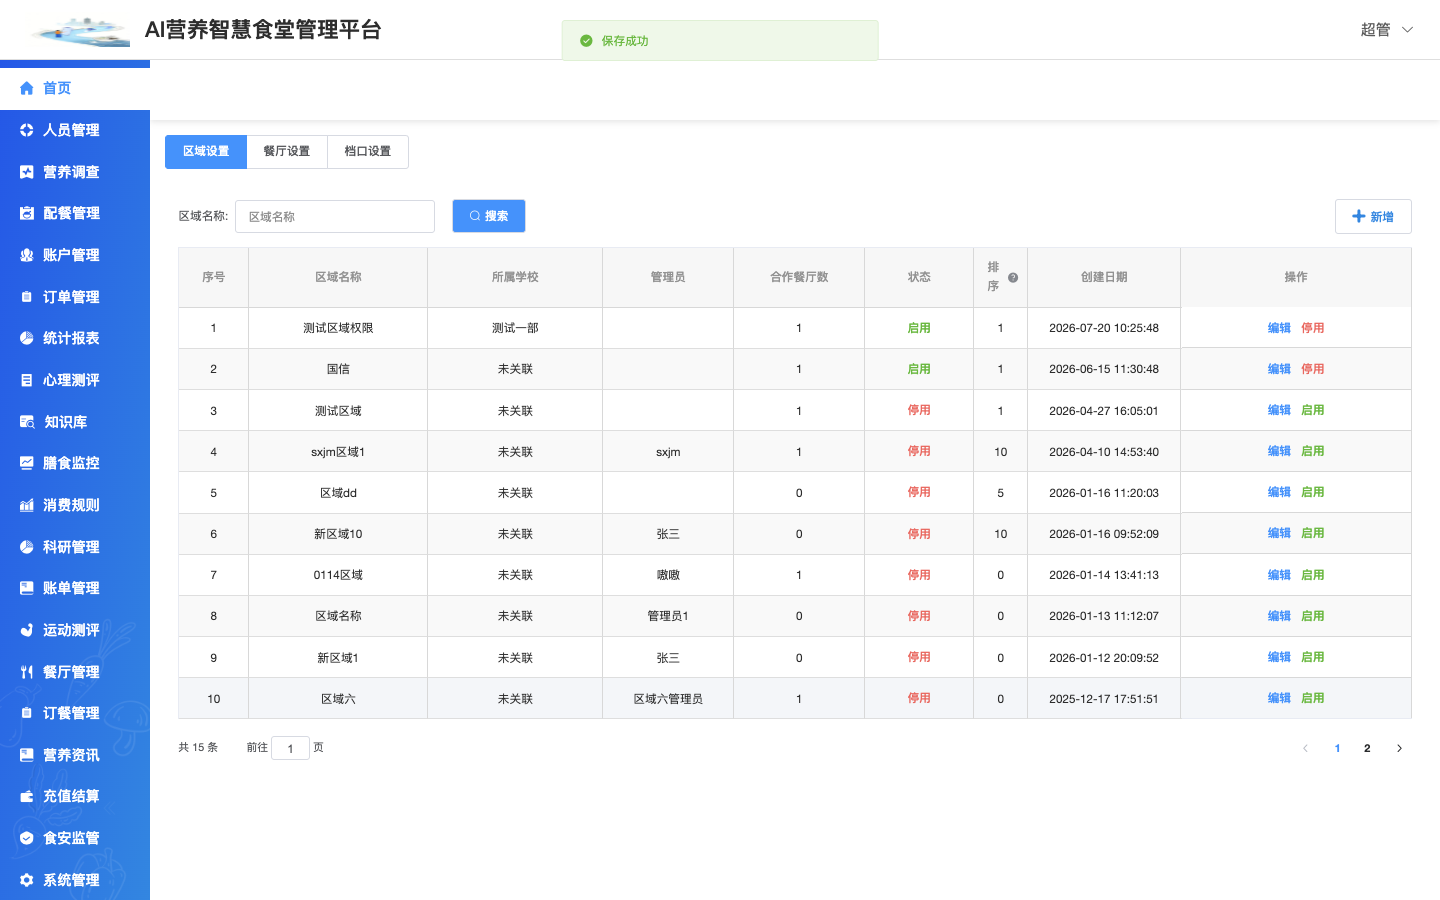
Task: Click the 订单管理 sidebar icon
Action: (x=27, y=297)
